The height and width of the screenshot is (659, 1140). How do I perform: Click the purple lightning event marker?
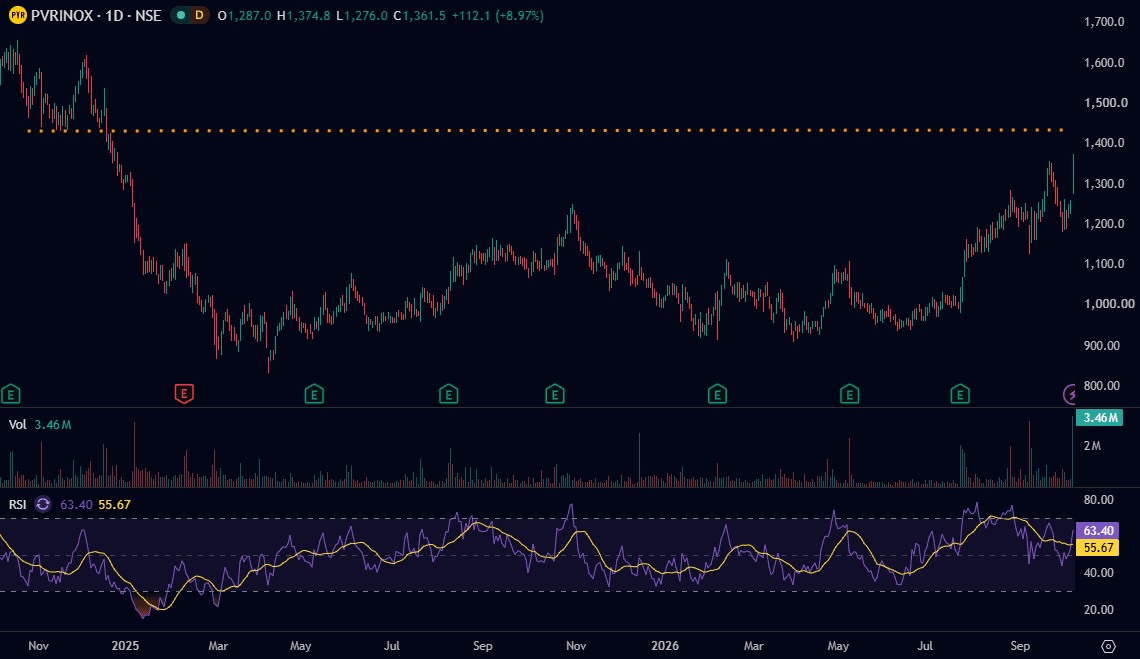tap(1069, 394)
